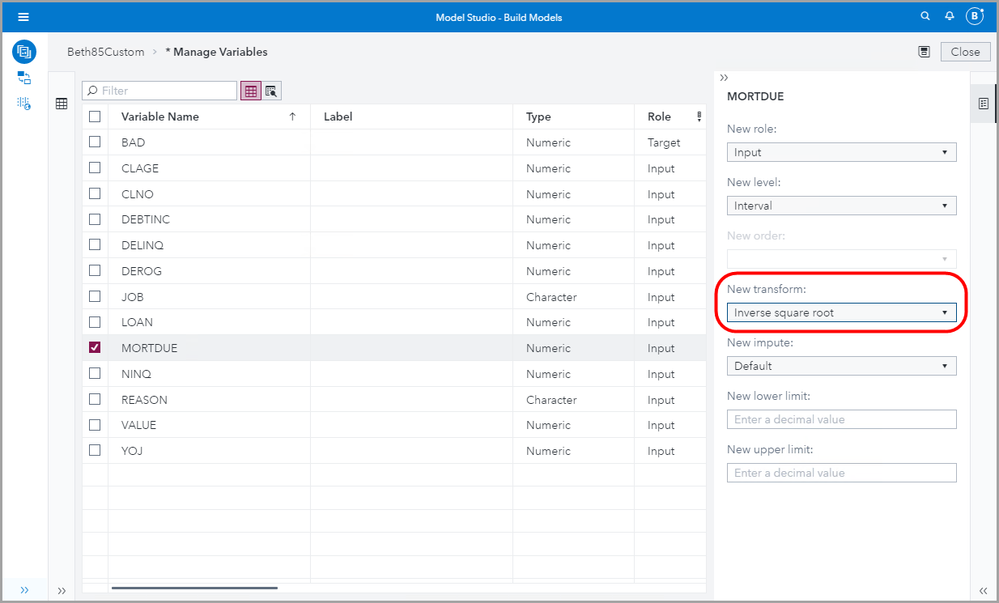
Task: Check the CLAGE variable checkbox
Action: (95, 168)
